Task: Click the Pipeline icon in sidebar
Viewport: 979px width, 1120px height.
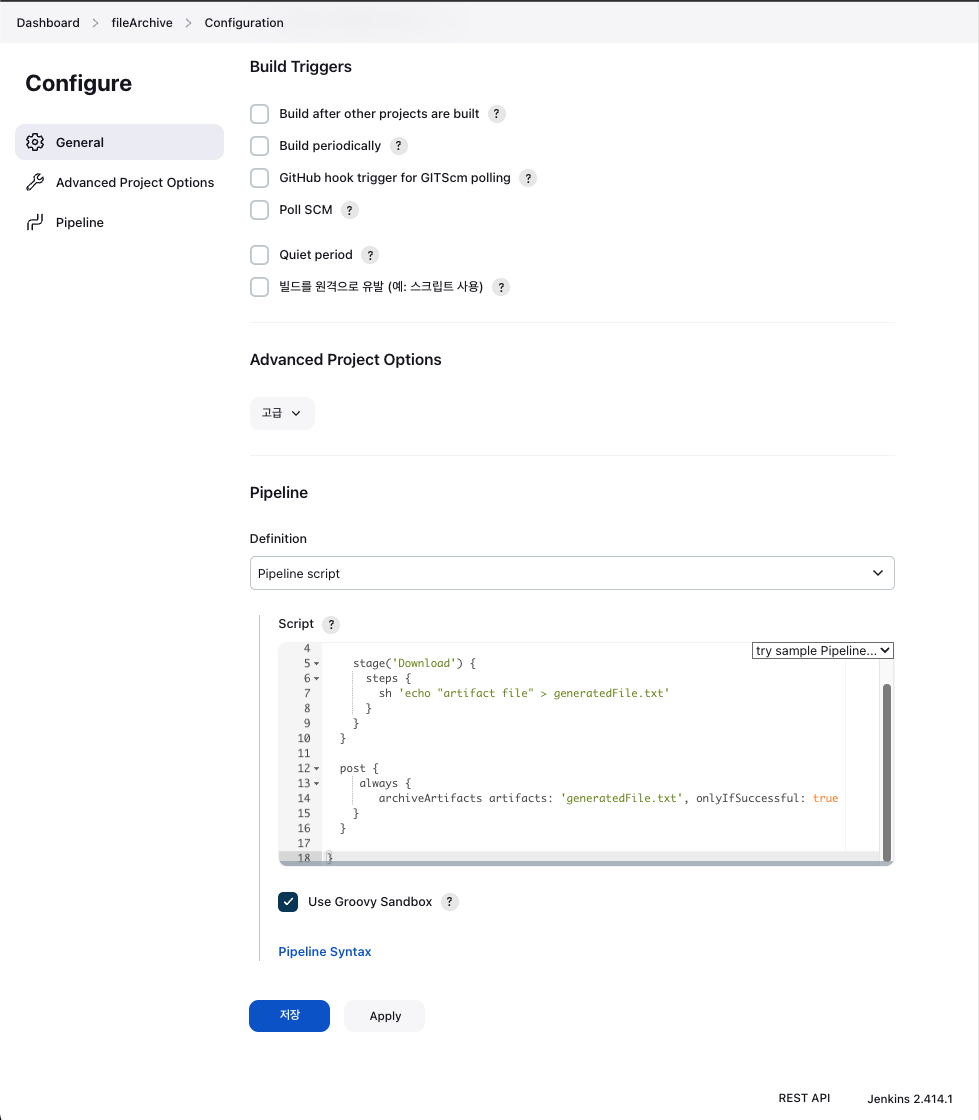Action: (35, 222)
